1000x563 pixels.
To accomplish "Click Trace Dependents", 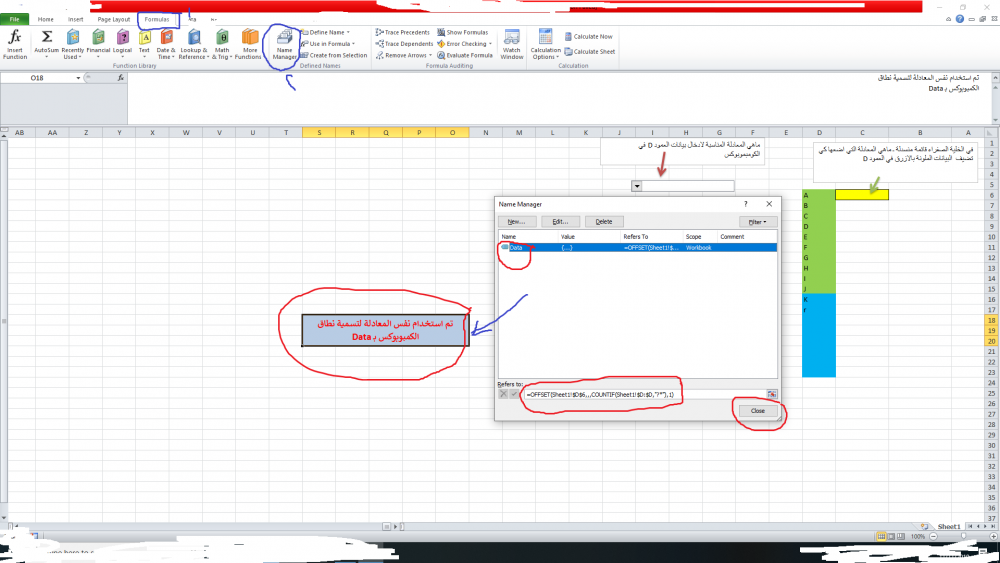I will [x=404, y=43].
